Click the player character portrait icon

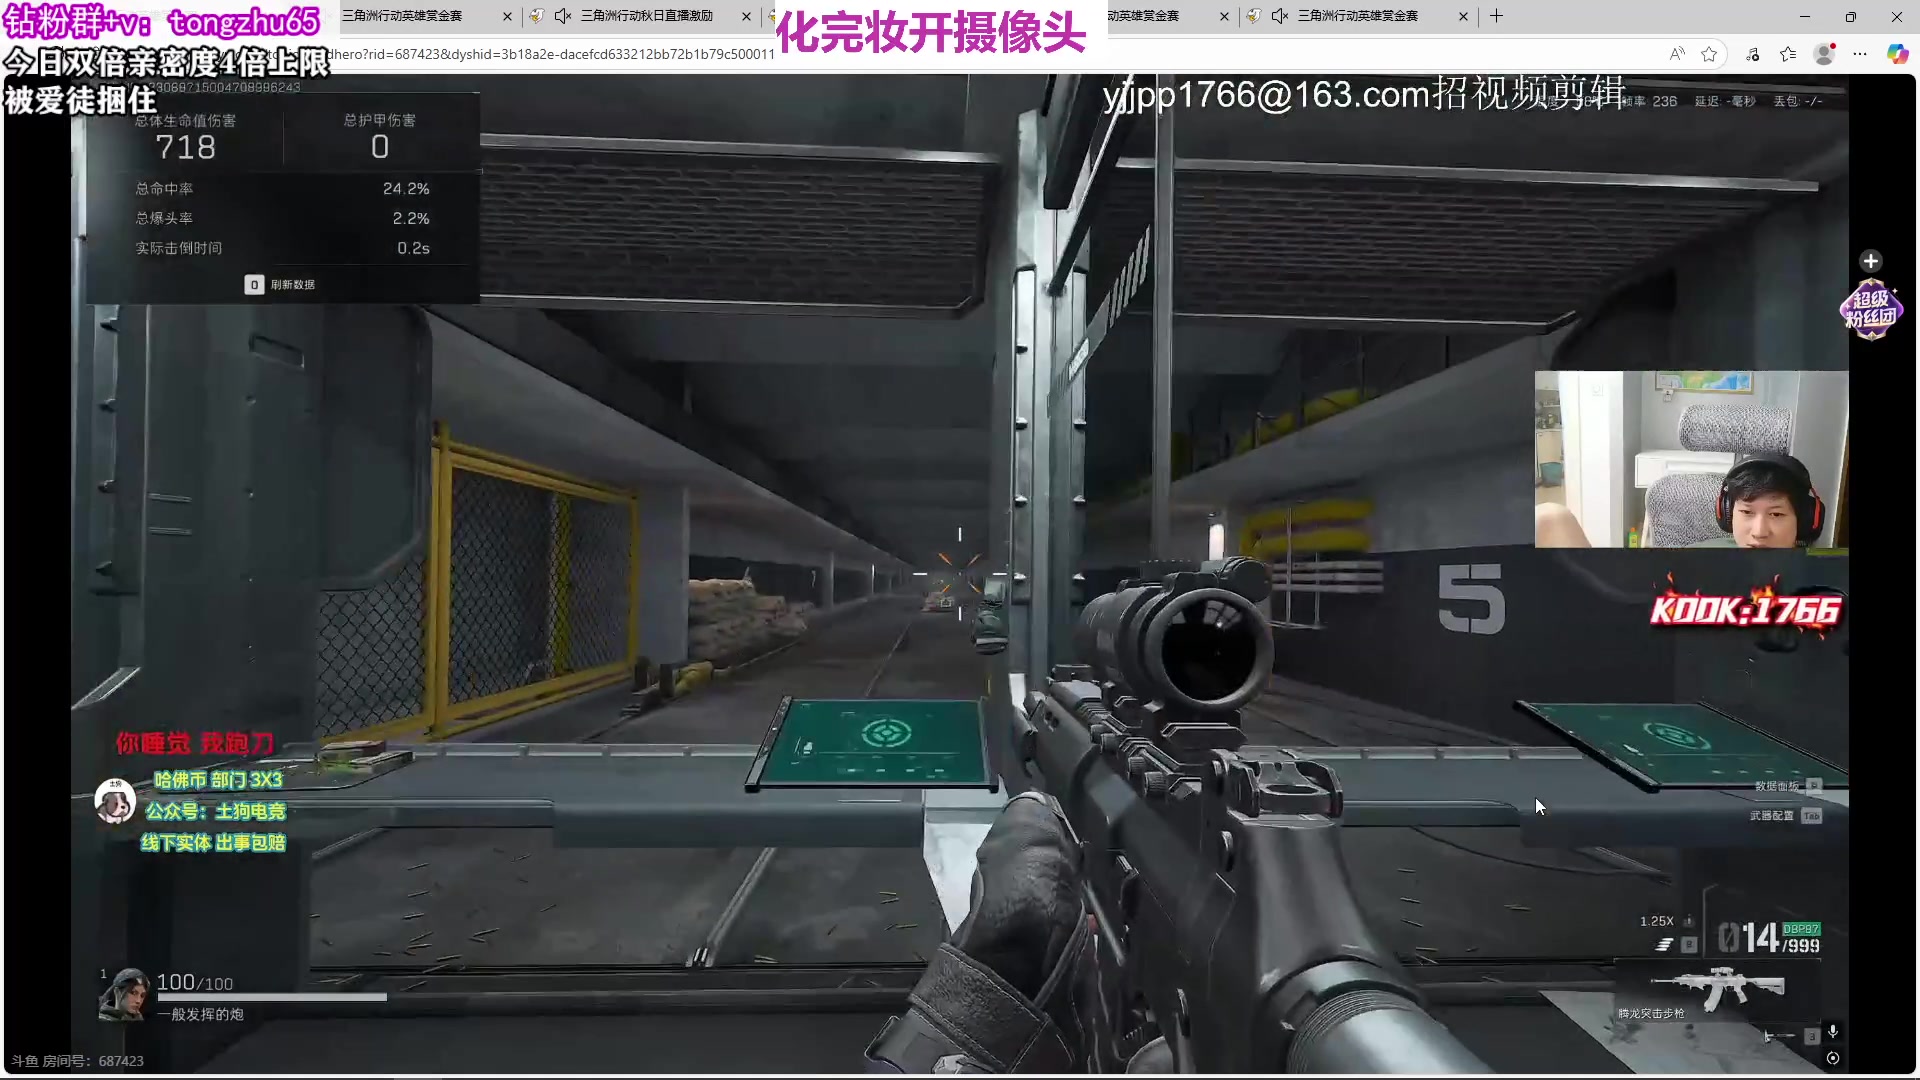point(126,995)
